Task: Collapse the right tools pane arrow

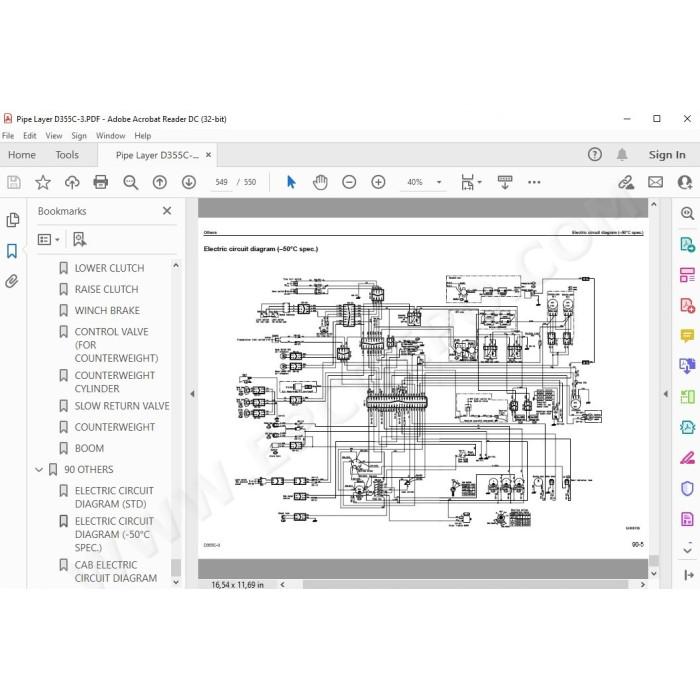Action: pyautogui.click(x=666, y=394)
